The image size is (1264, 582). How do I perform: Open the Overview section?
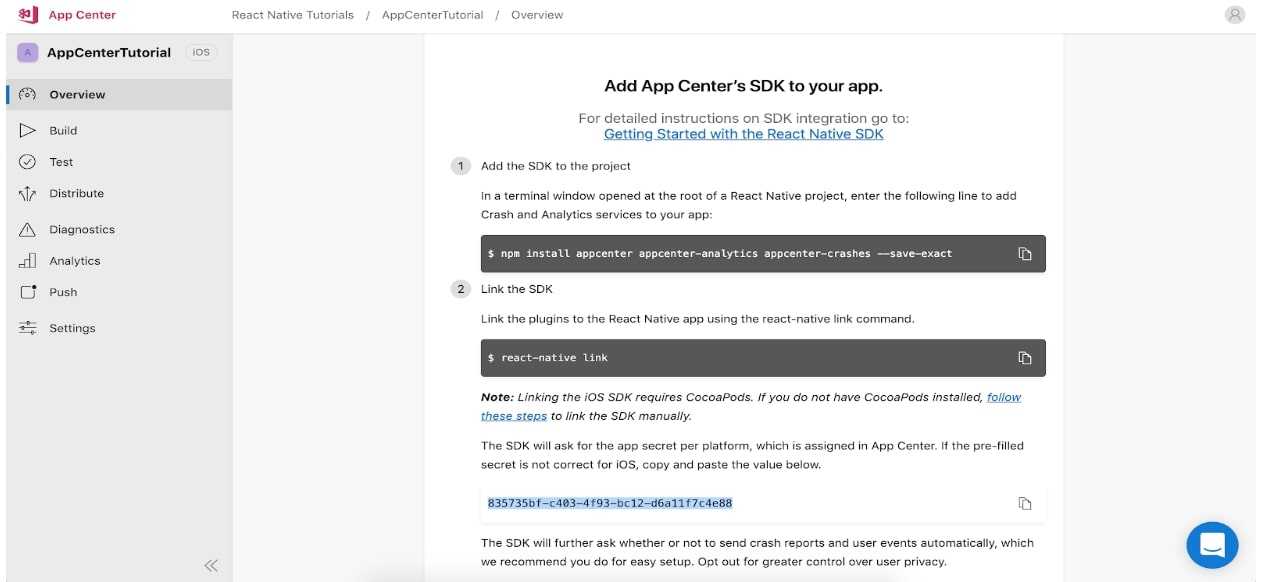(119, 95)
